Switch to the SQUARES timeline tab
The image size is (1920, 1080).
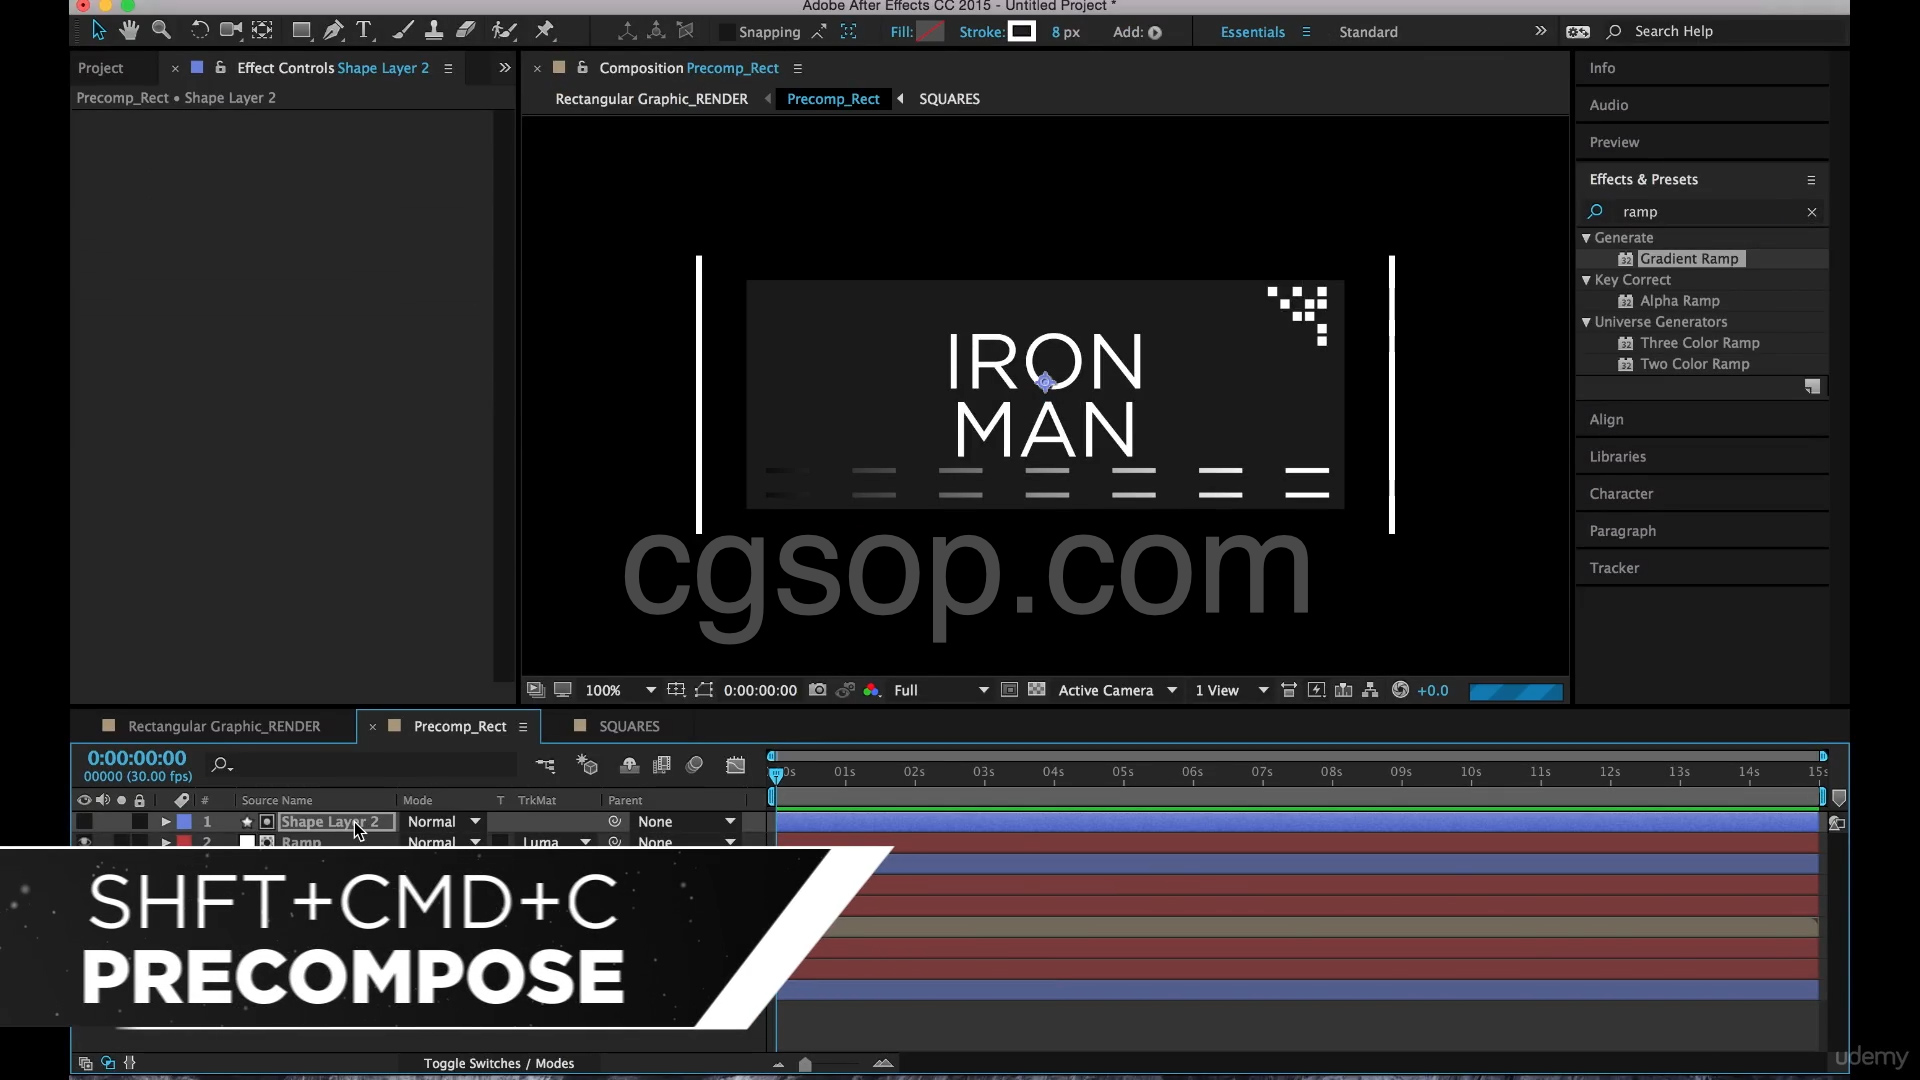point(628,726)
